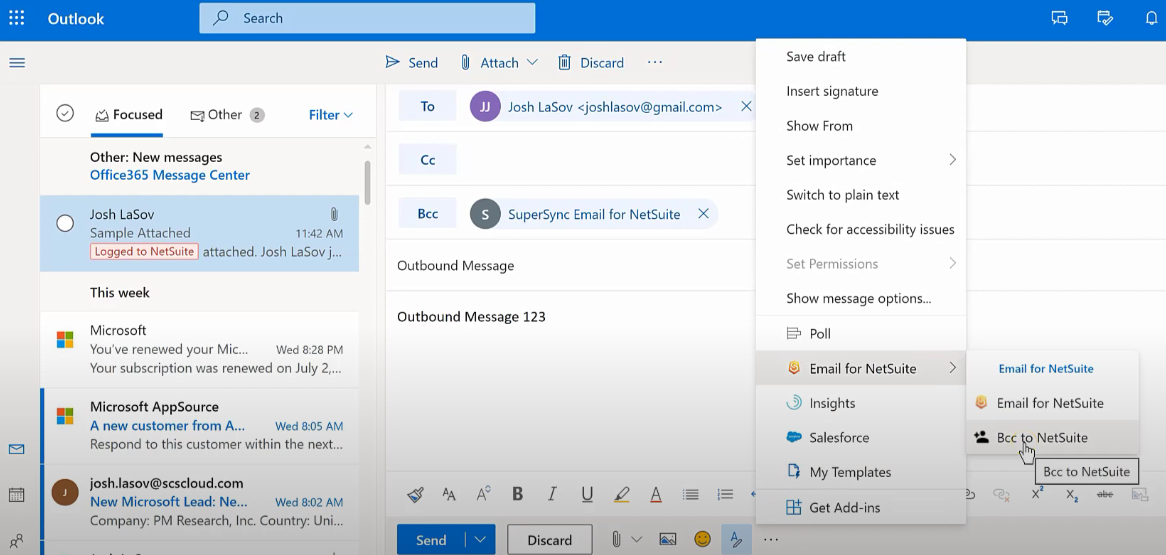The height and width of the screenshot is (555, 1166).
Task: Open the app launcher waffle icon
Action: pos(16,19)
